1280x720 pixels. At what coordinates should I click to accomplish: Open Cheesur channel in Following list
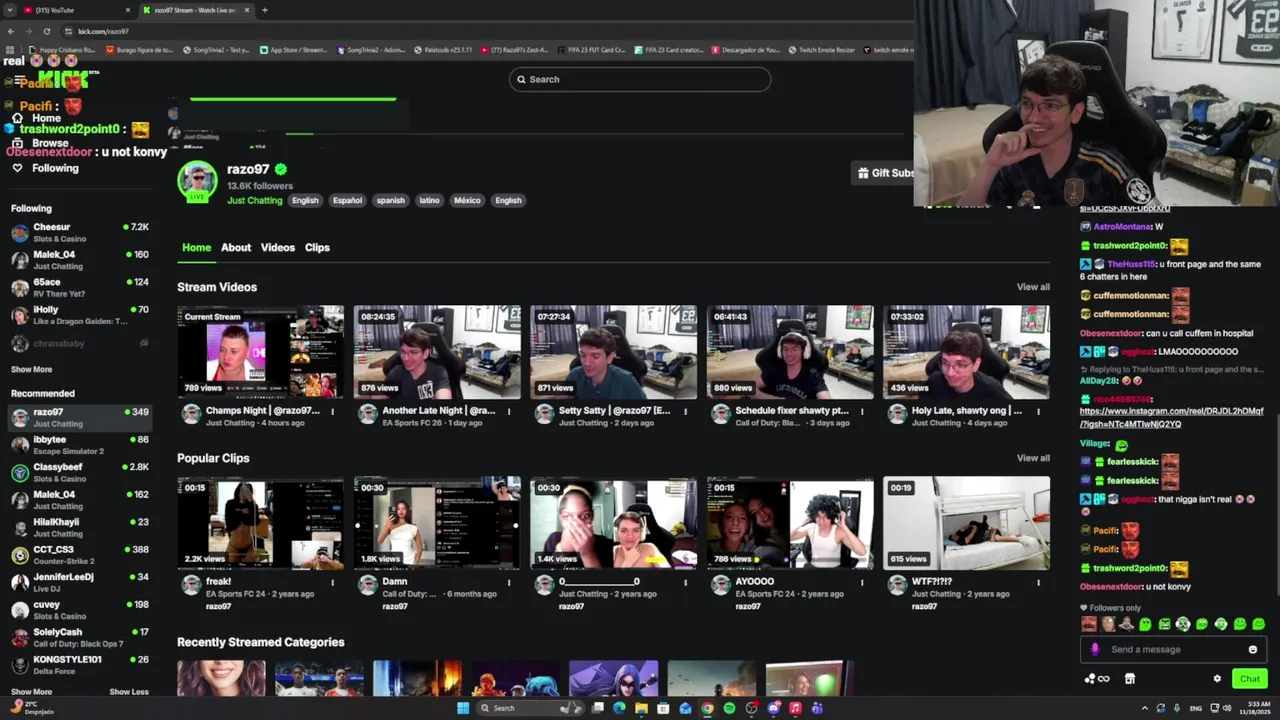80,232
